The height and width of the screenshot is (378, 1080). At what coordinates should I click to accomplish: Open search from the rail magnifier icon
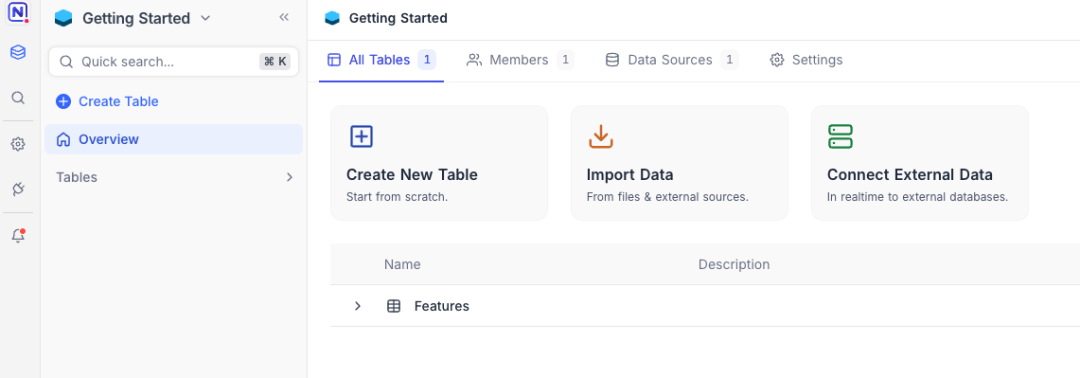[19, 98]
